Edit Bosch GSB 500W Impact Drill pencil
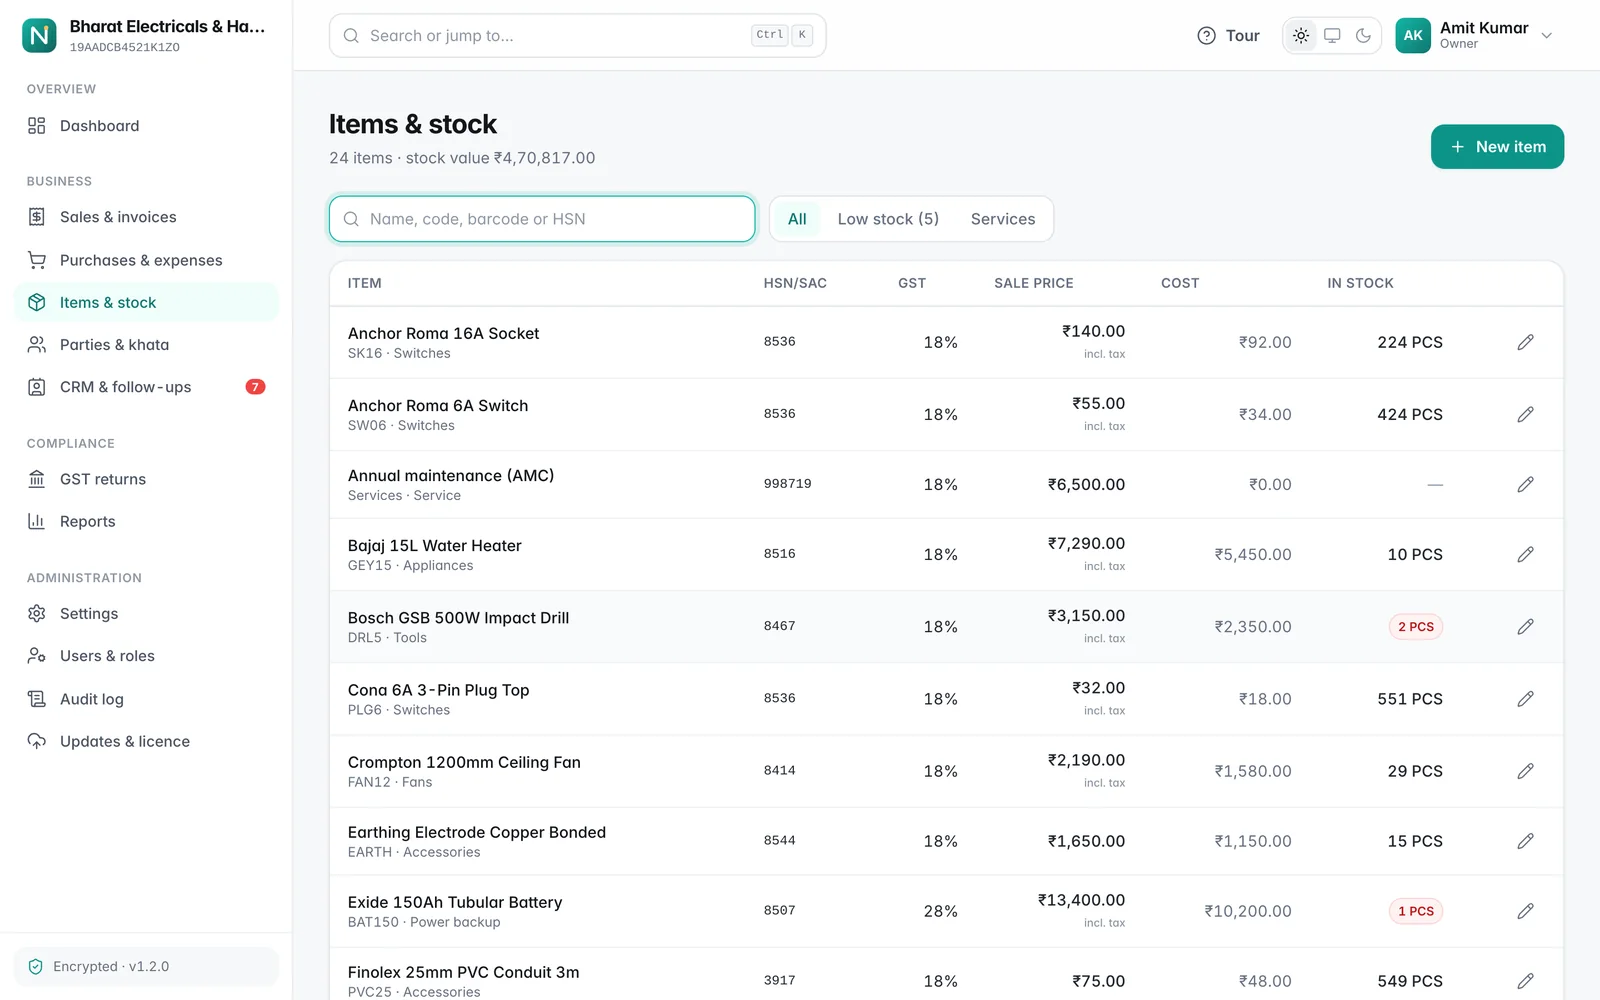This screenshot has width=1600, height=1000. click(x=1525, y=627)
